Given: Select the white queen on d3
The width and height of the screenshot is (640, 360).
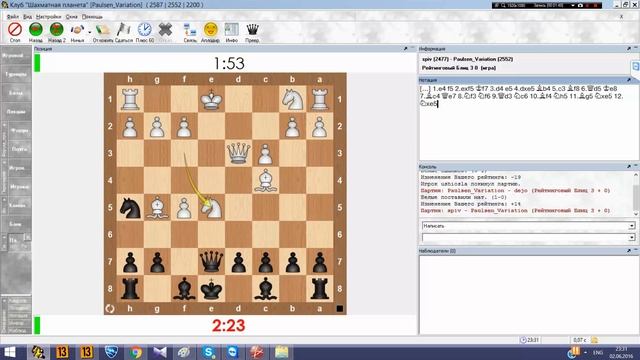Looking at the screenshot, I should [238, 153].
